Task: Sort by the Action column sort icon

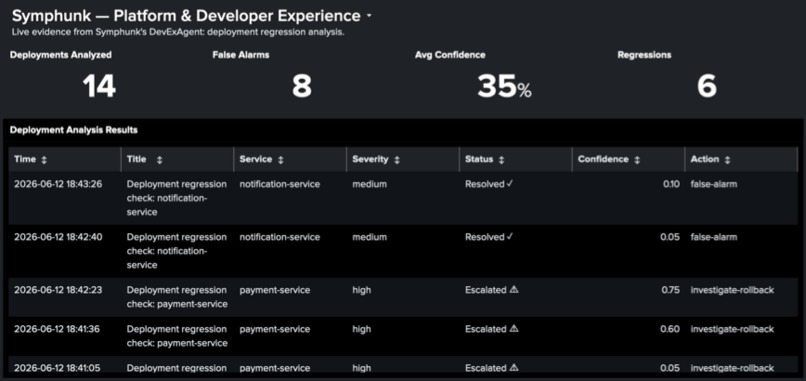Action: (x=727, y=160)
